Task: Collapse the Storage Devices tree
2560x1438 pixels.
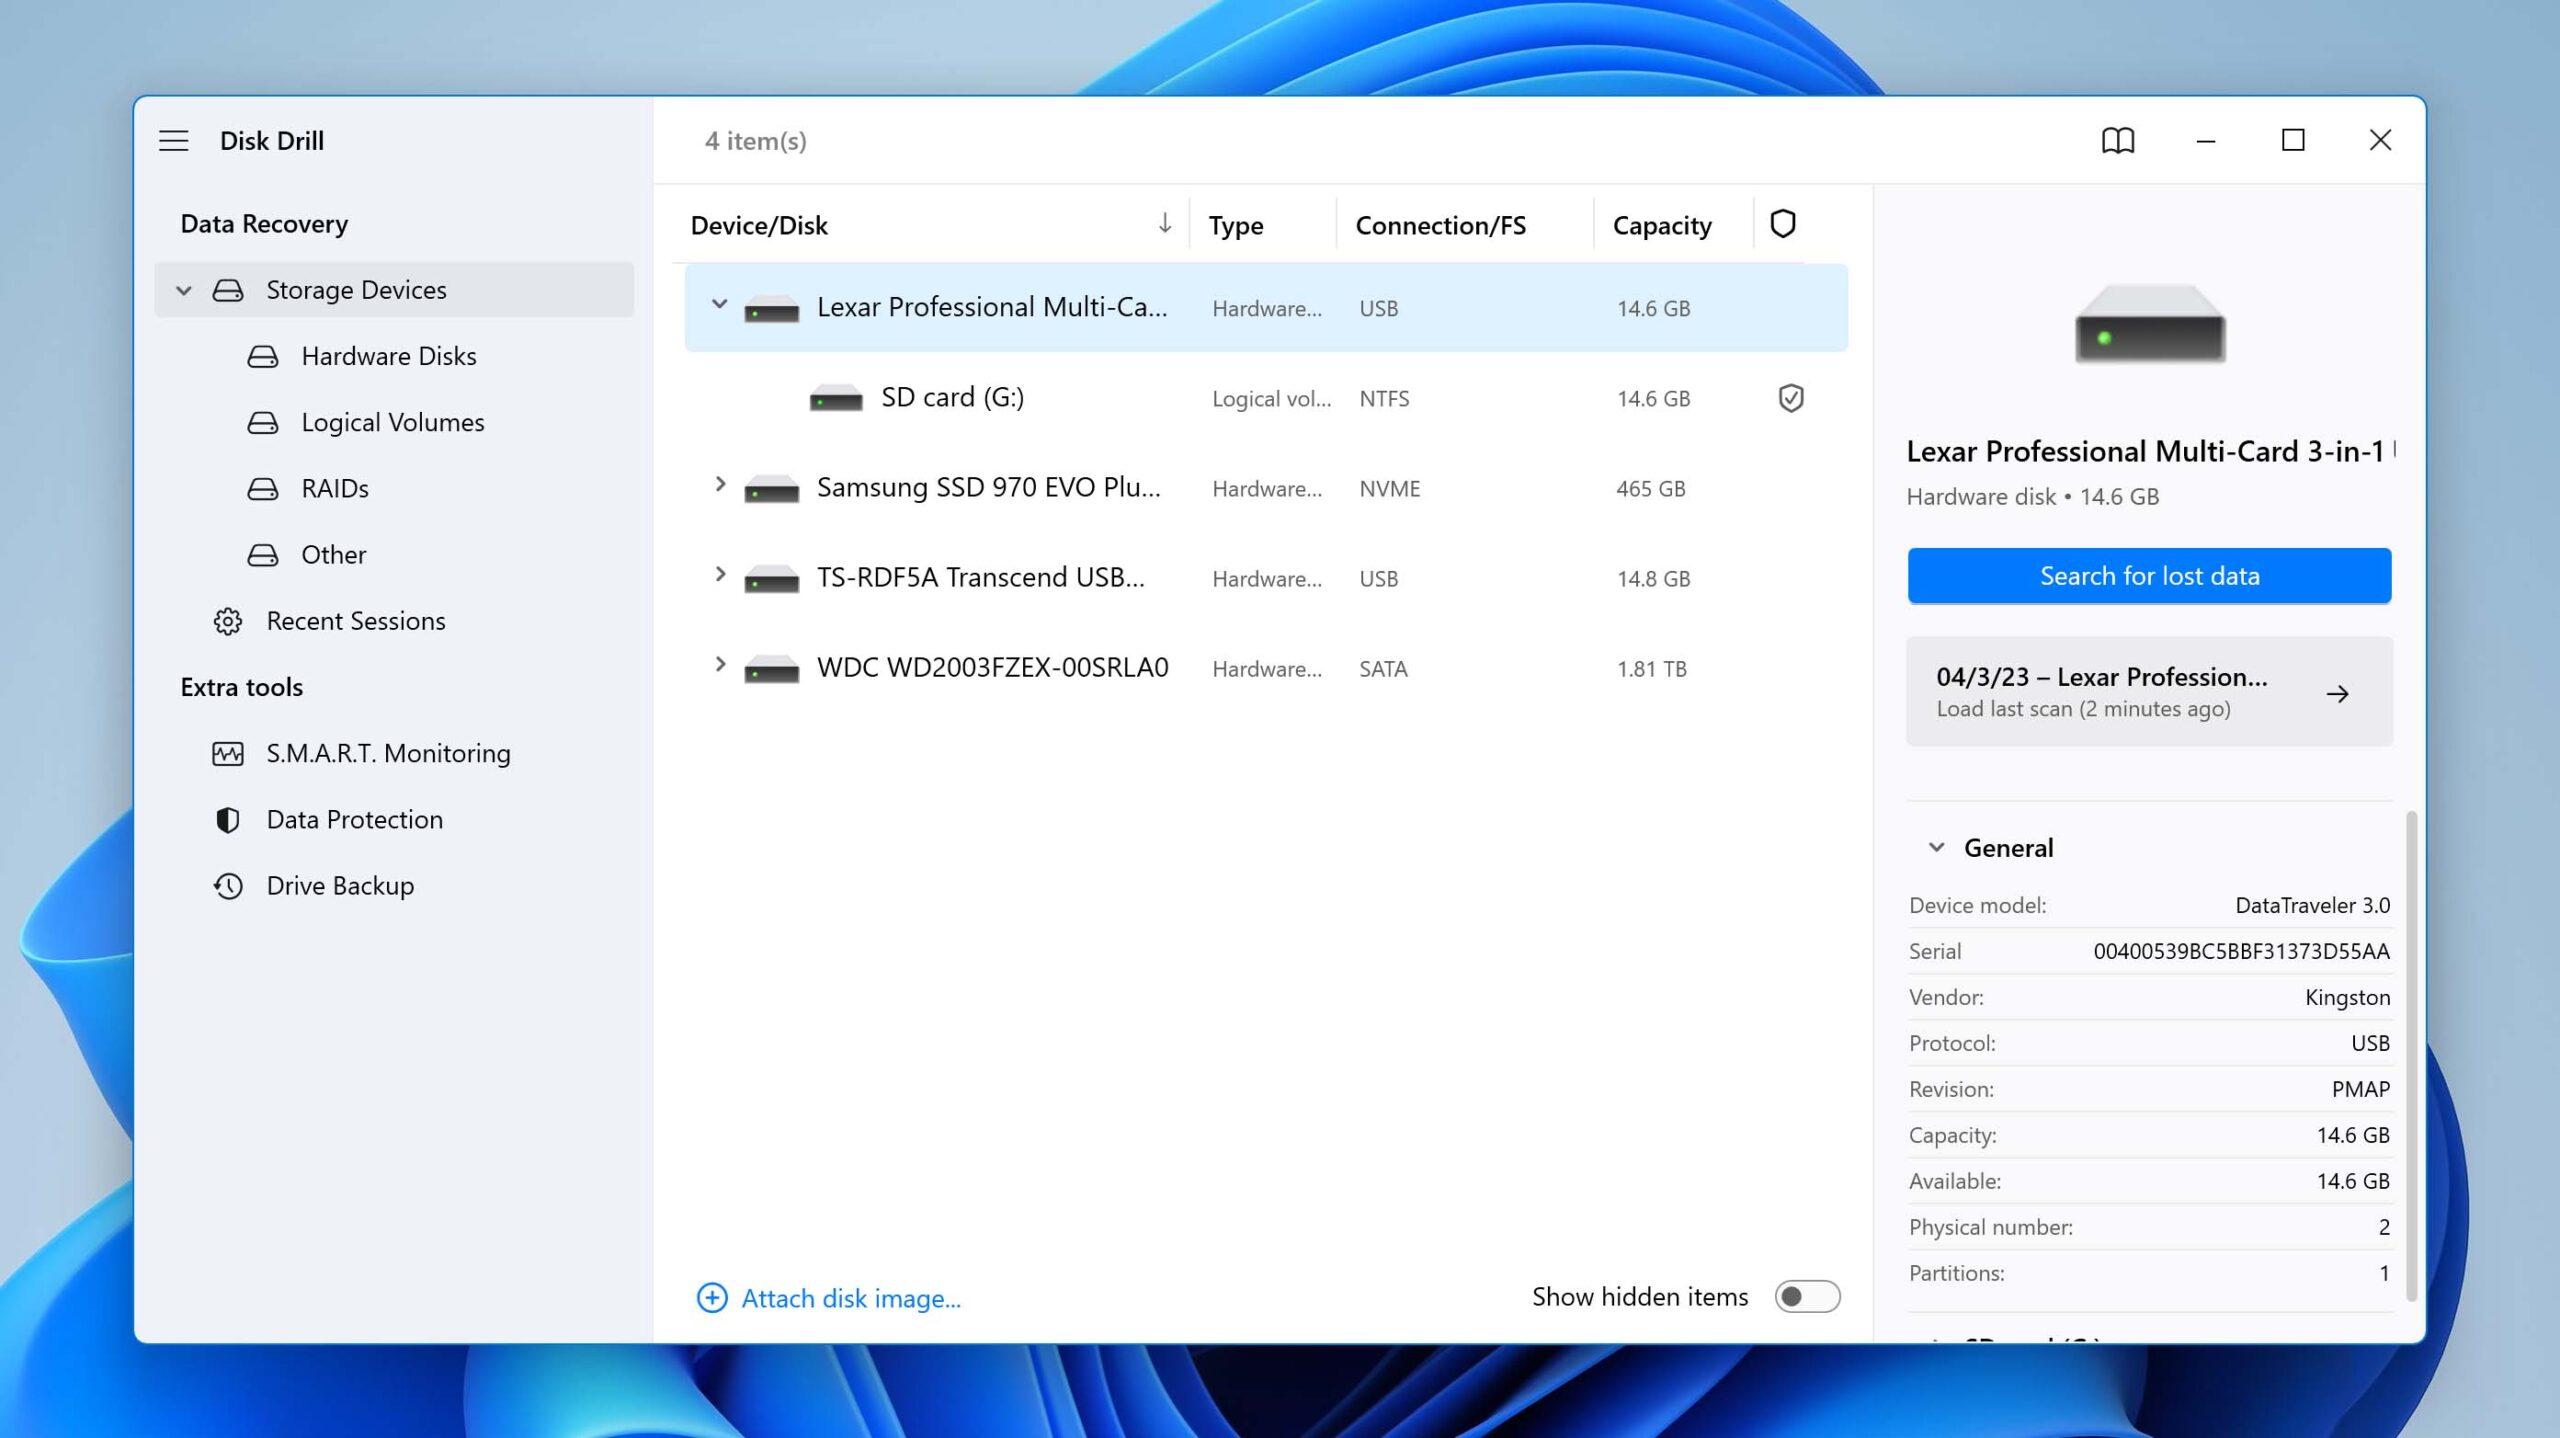Action: point(184,290)
